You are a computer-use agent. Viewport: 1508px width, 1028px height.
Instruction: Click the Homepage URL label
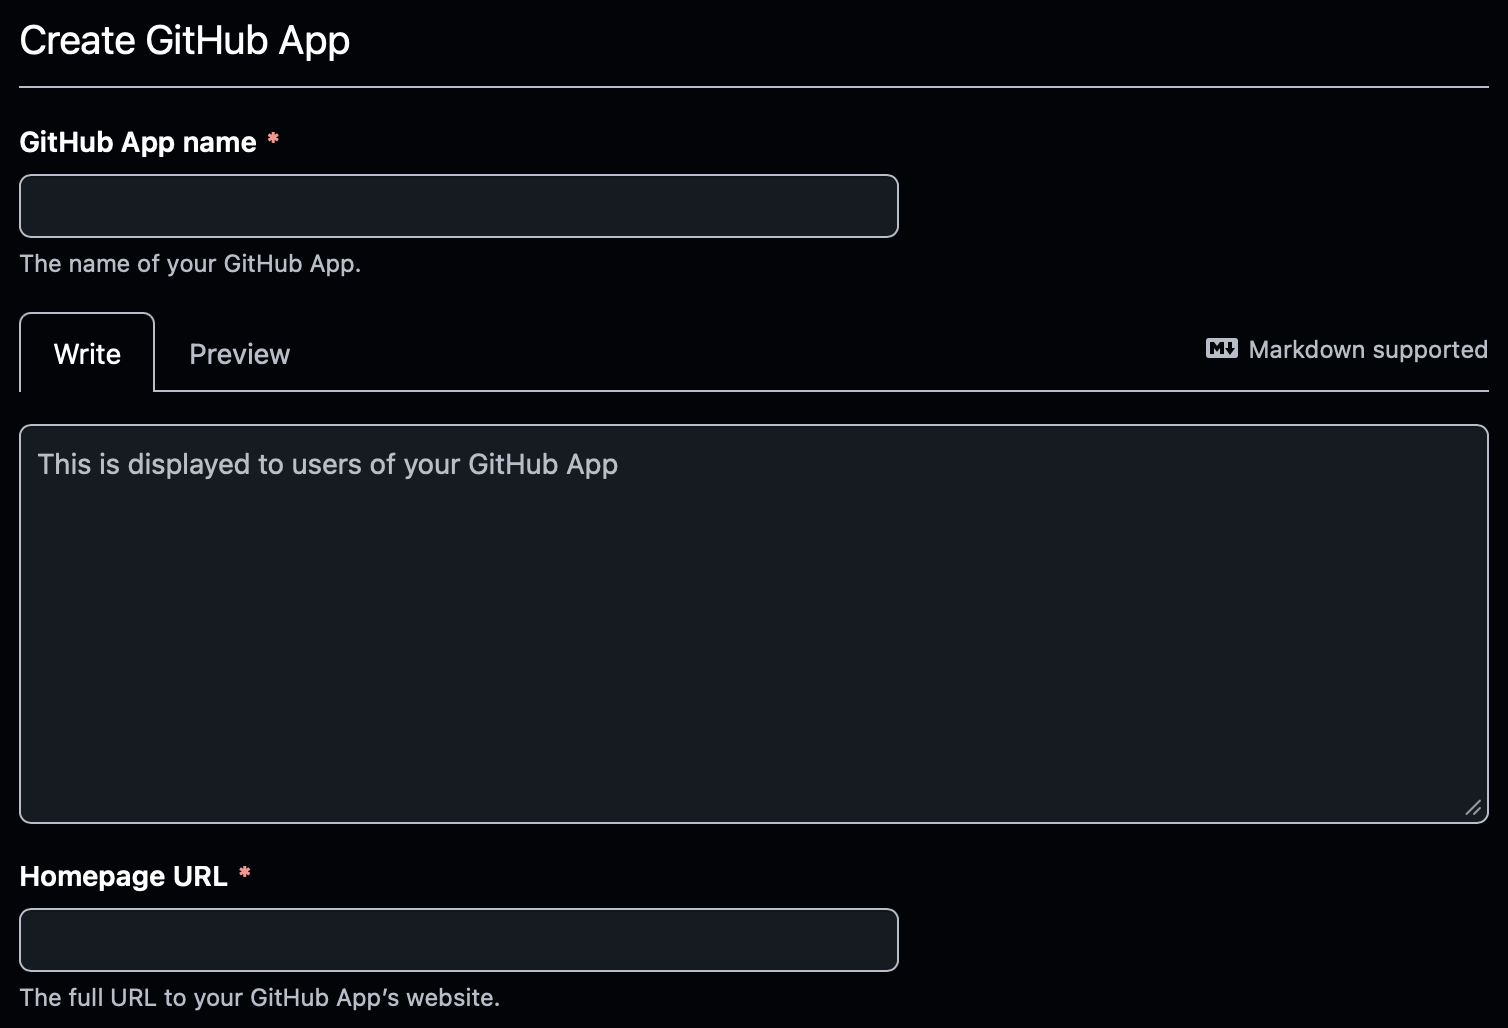click(122, 876)
